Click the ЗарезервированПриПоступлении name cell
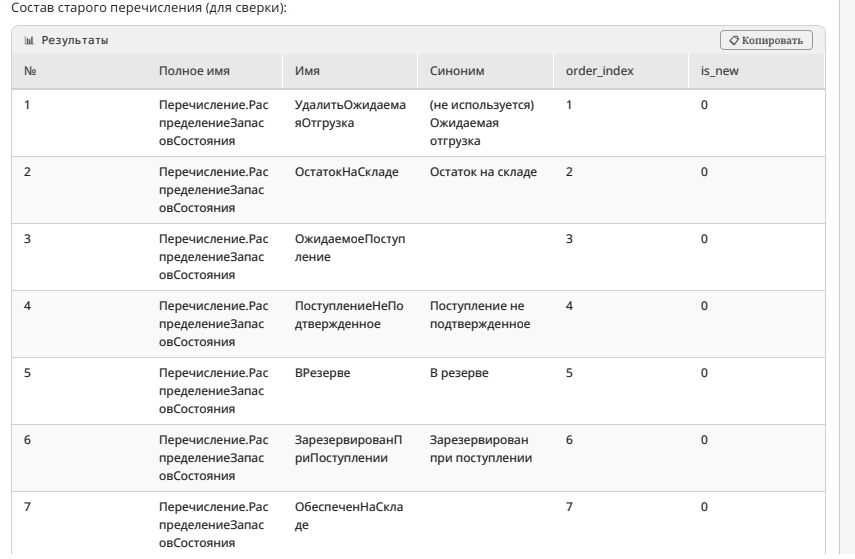 click(350, 458)
